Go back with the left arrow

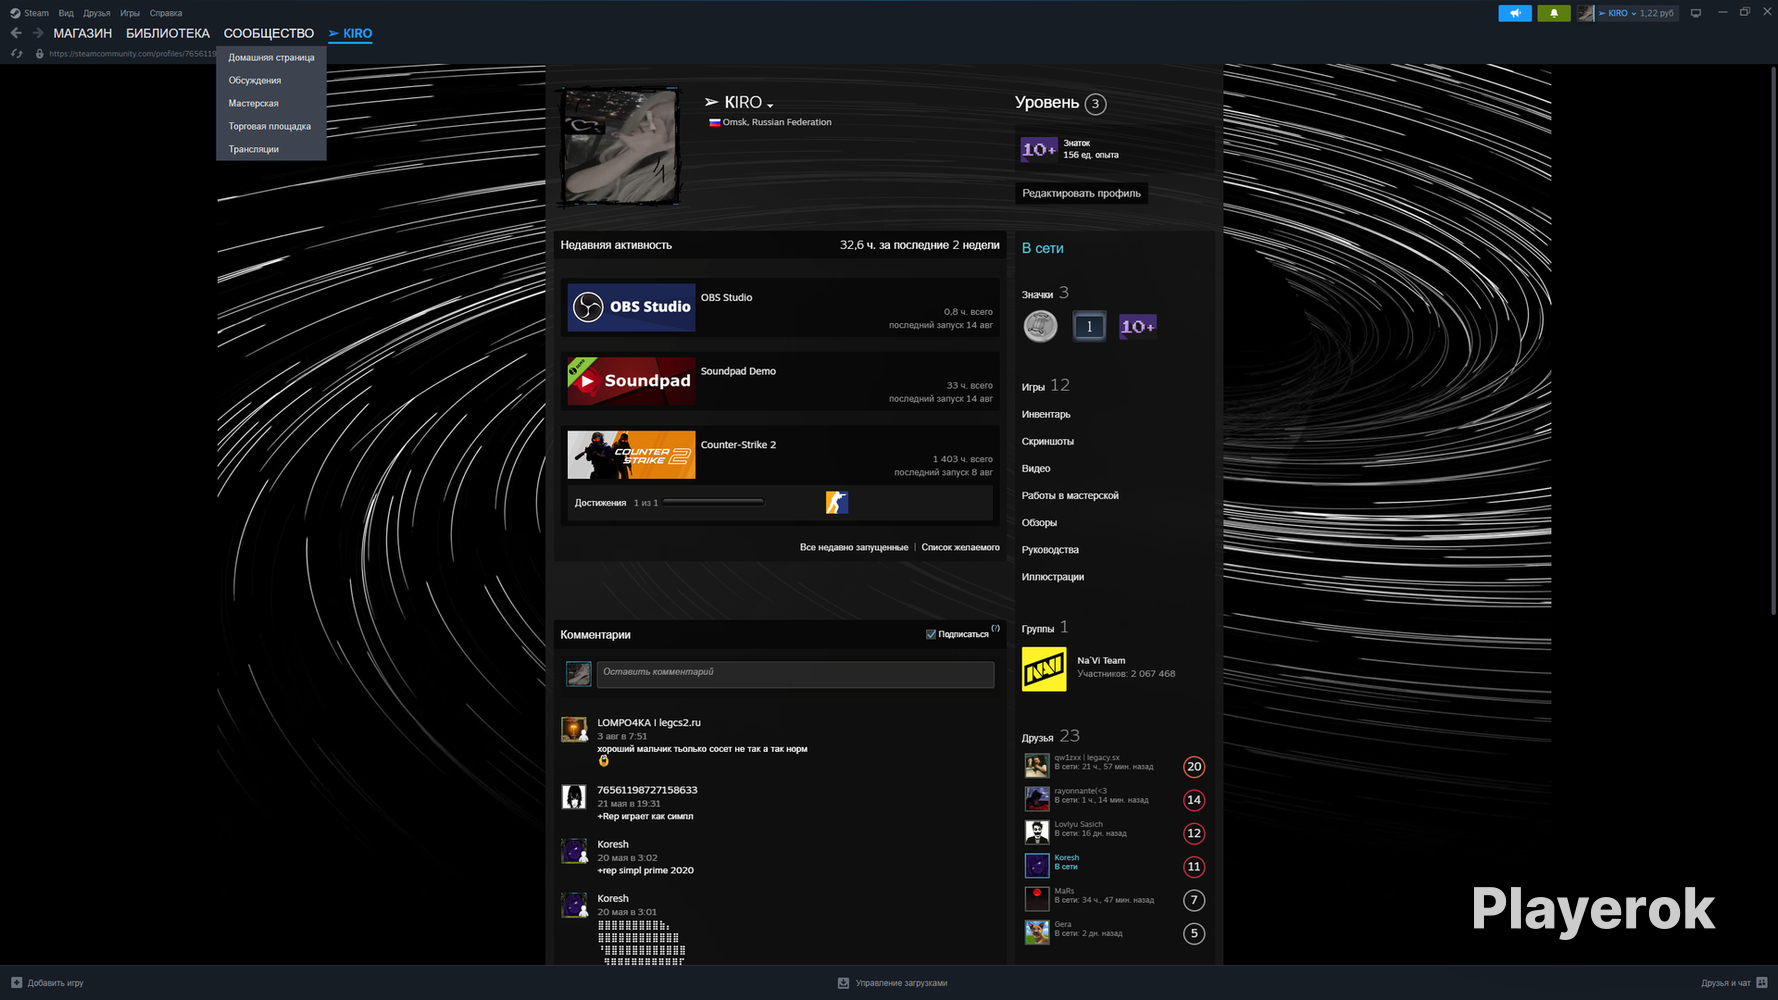pyautogui.click(x=16, y=33)
